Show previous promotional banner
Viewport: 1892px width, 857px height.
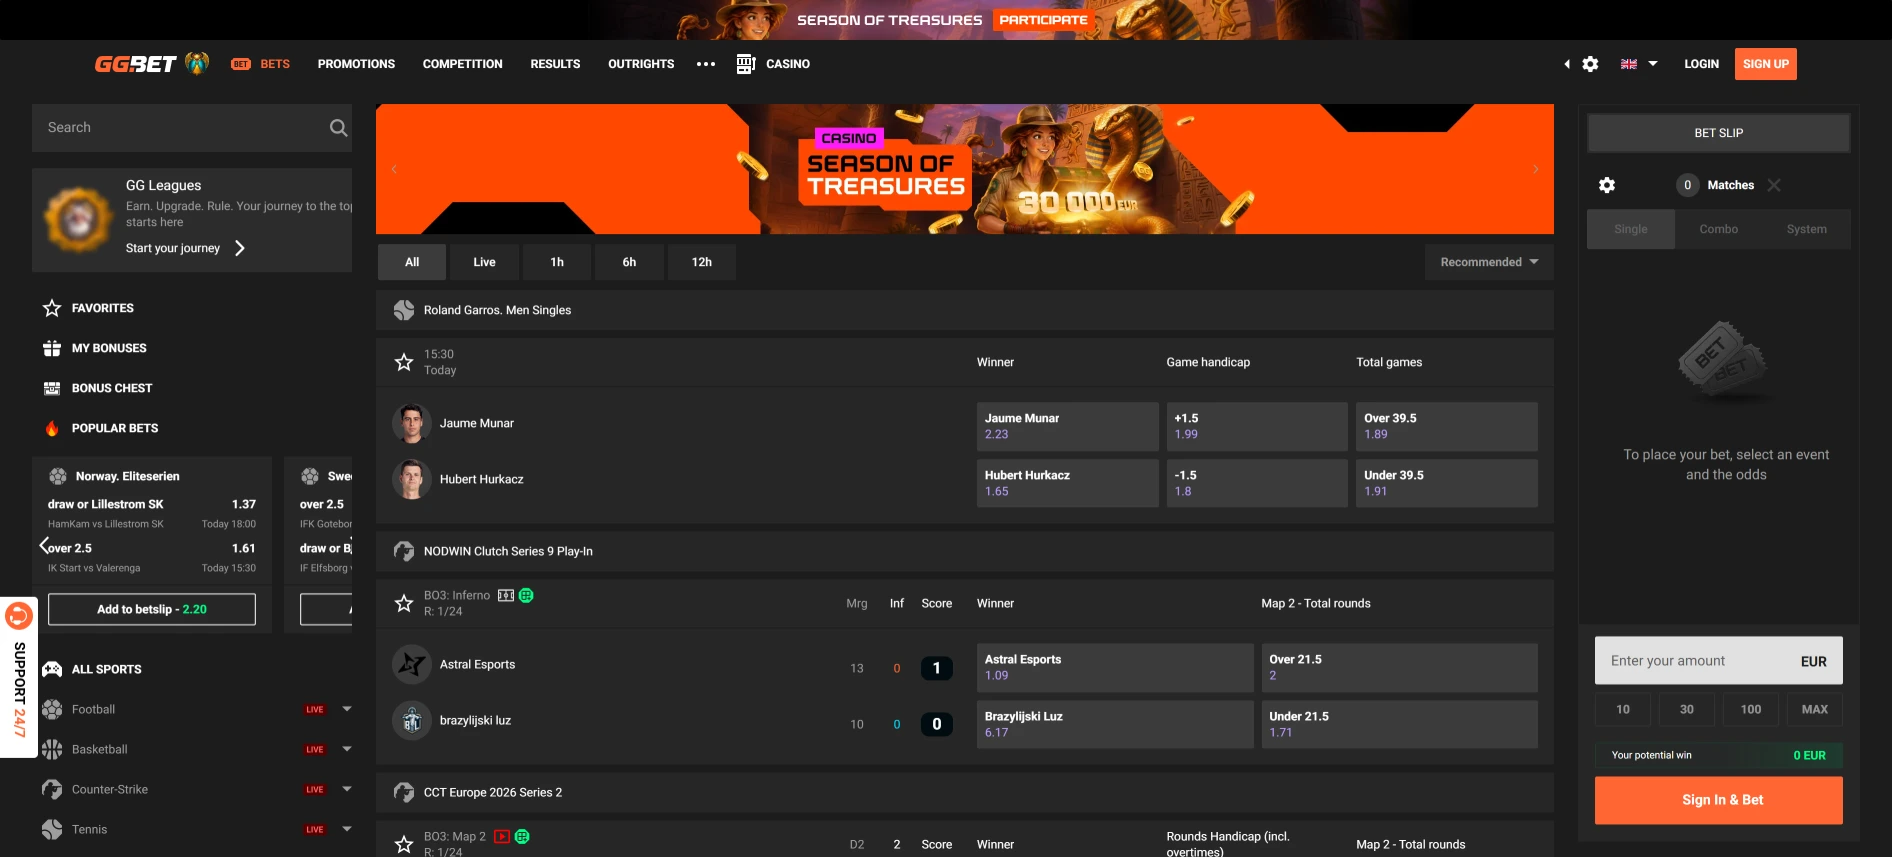point(394,169)
